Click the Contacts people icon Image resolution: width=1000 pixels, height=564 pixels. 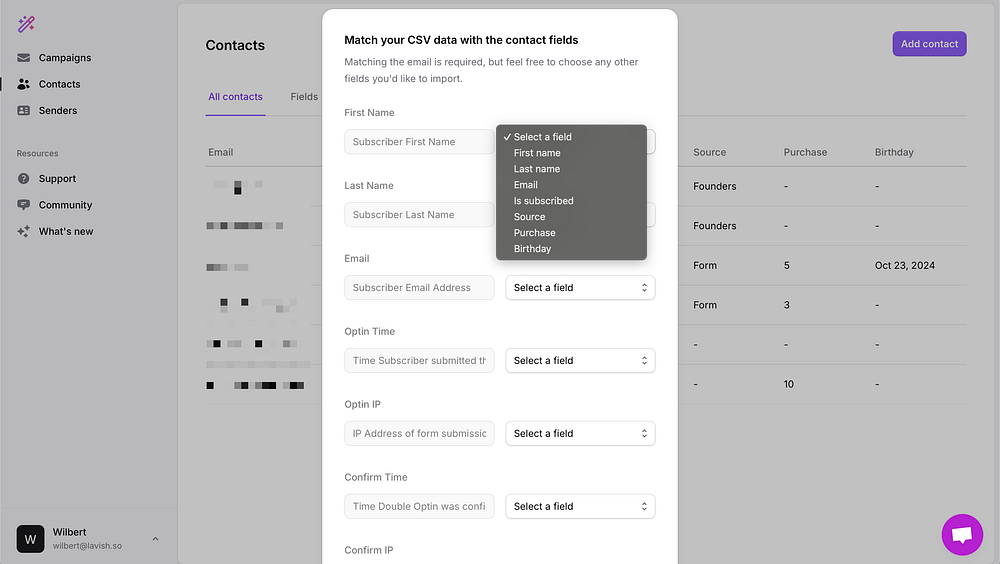click(x=24, y=84)
